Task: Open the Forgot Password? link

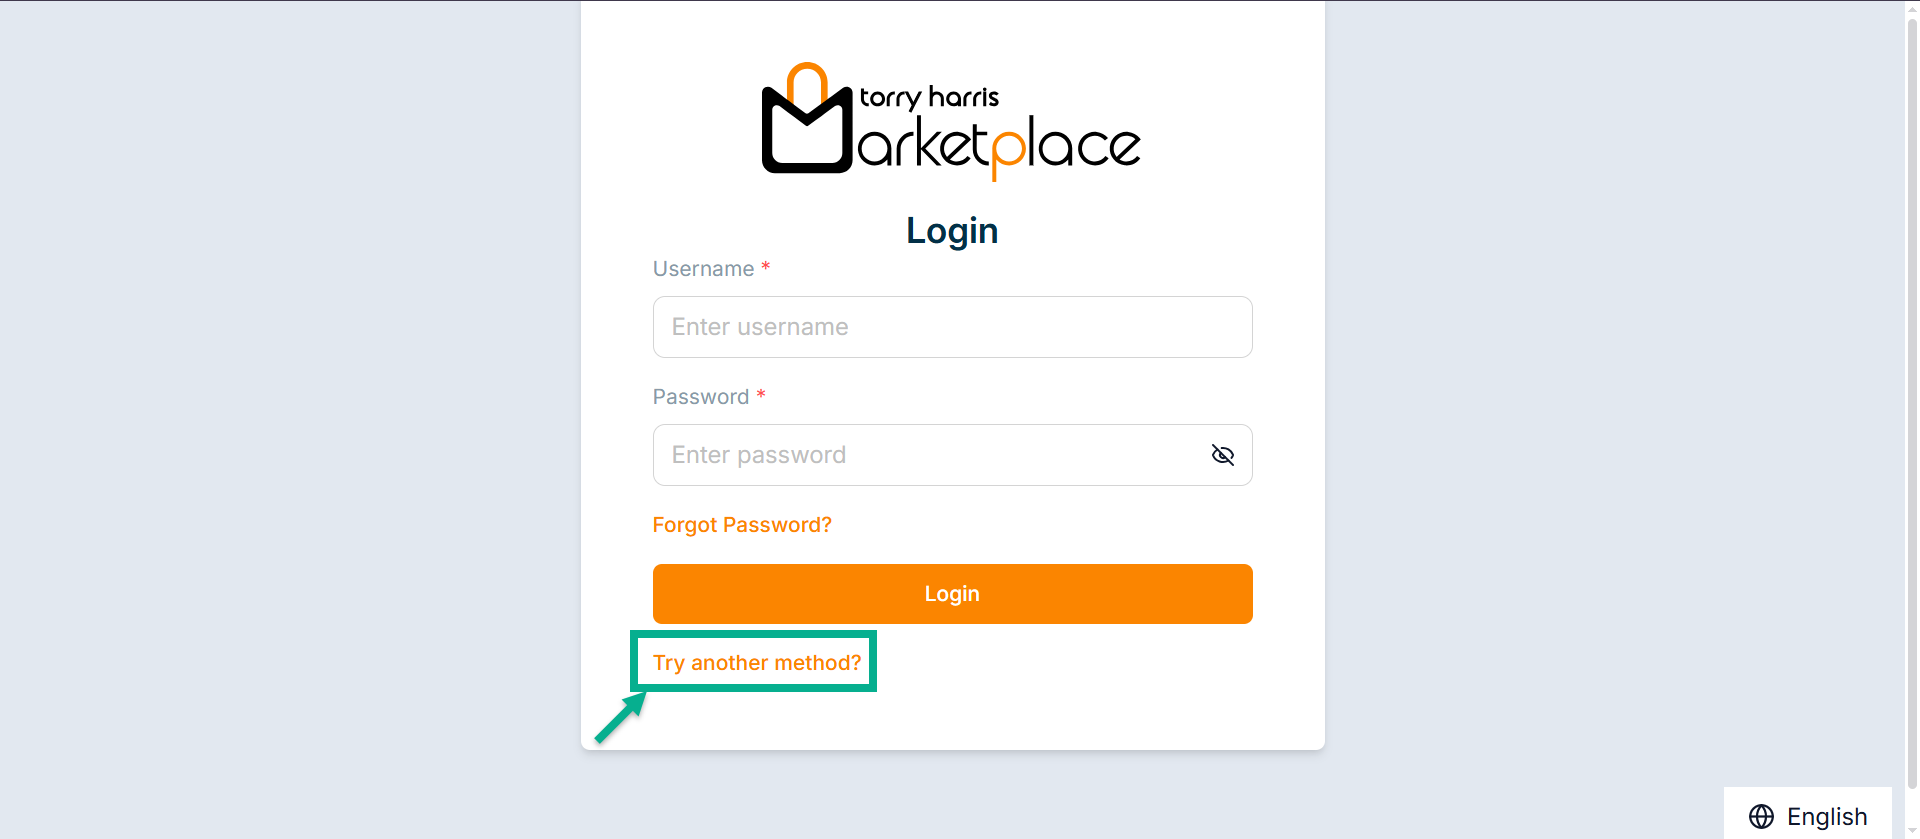Action: pyautogui.click(x=742, y=525)
